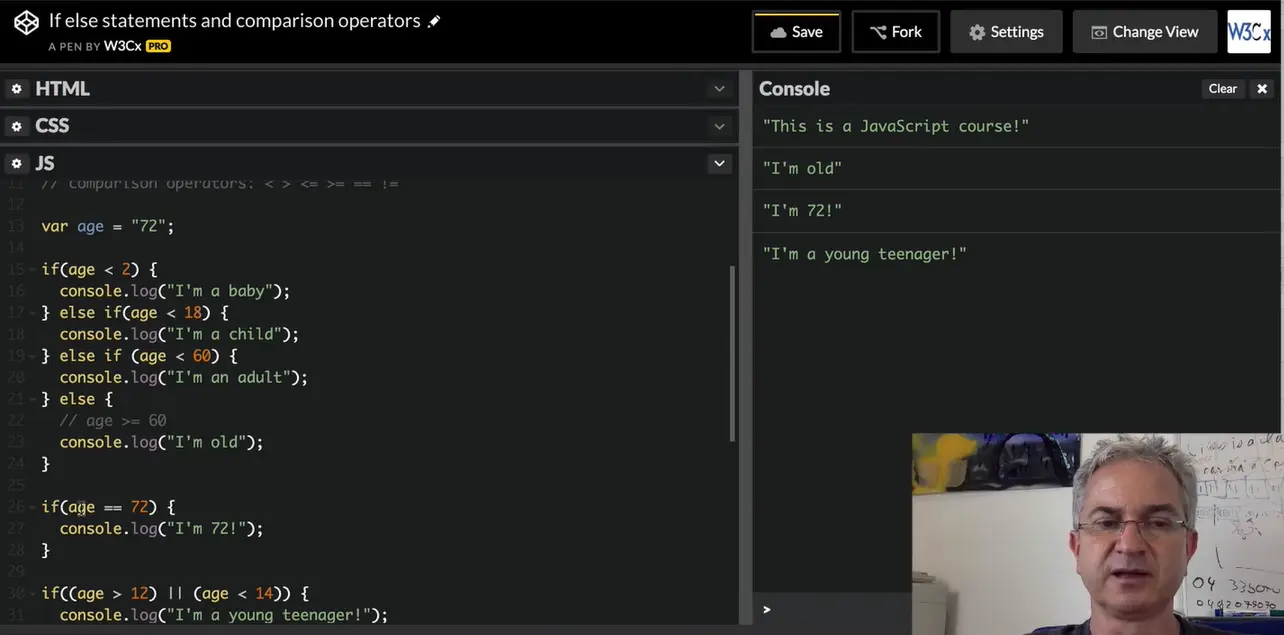Image resolution: width=1284 pixels, height=635 pixels.
Task: Click code line console.log("I'm a baby")
Action: pyautogui.click(x=175, y=291)
